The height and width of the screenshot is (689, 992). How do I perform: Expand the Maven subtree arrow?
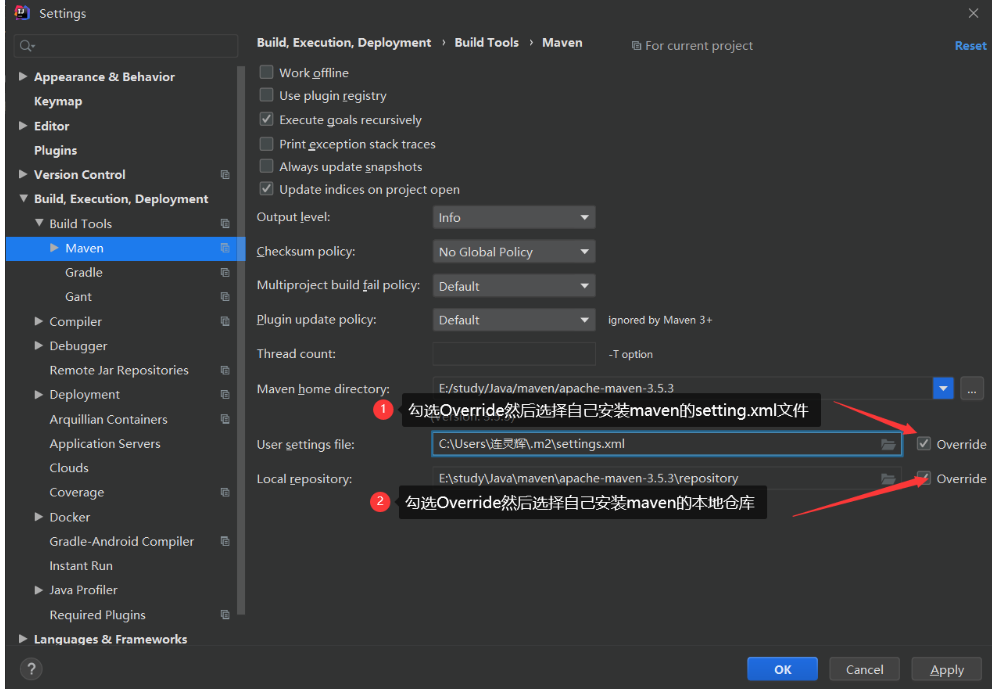54,247
